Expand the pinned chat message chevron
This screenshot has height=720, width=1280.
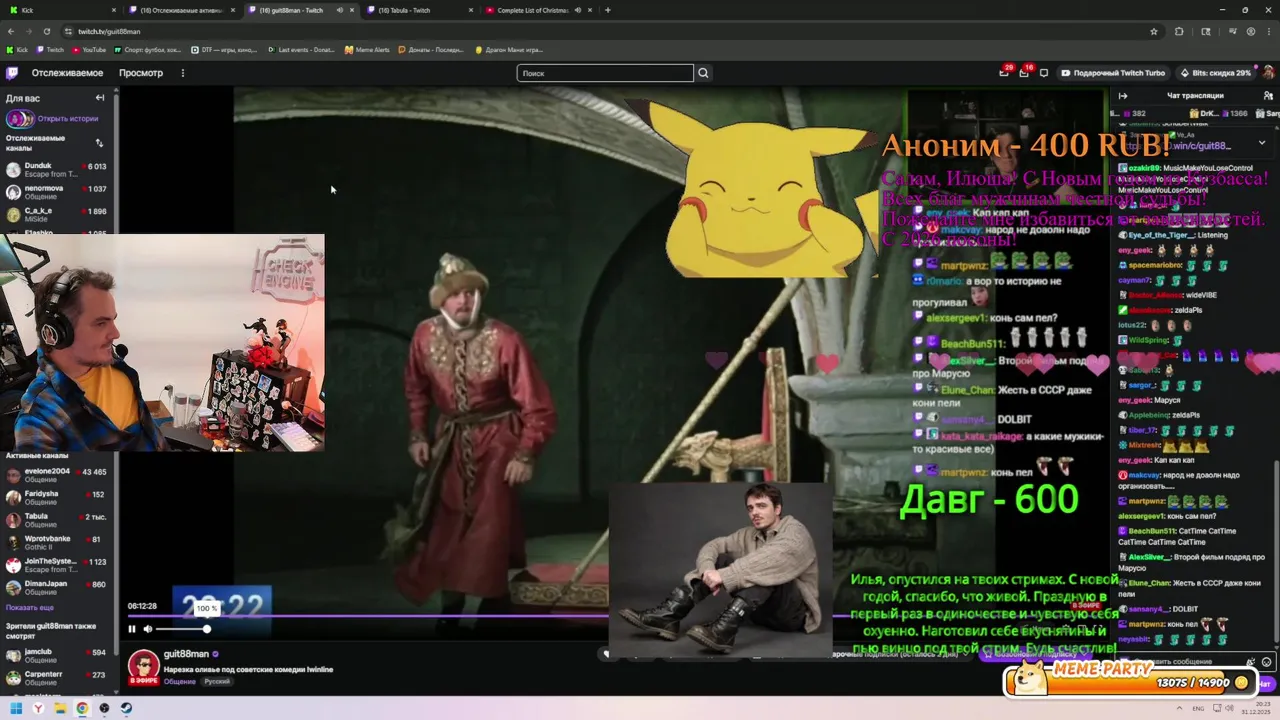point(1262,143)
